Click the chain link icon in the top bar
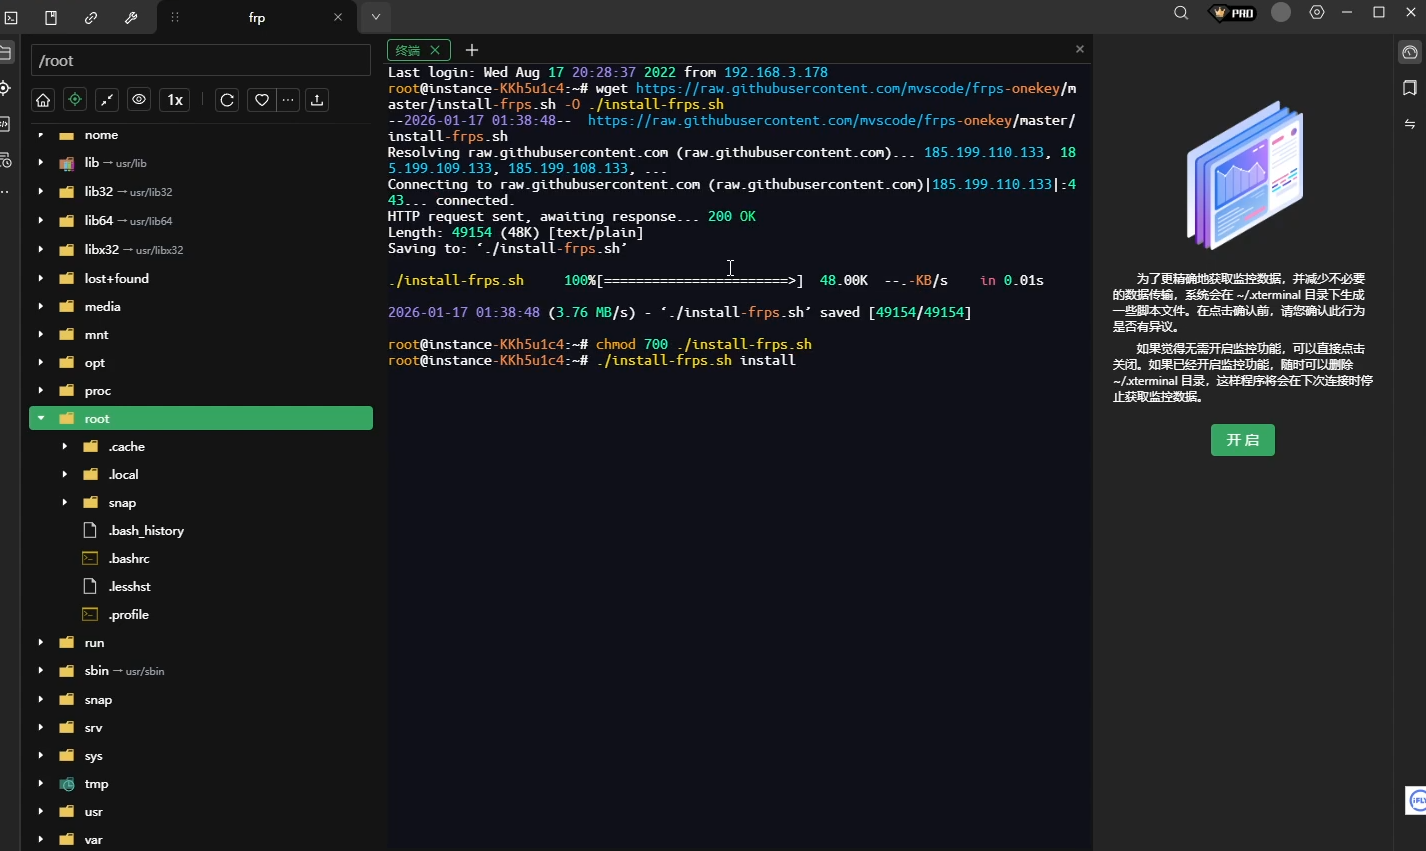The height and width of the screenshot is (851, 1426). [x=91, y=17]
